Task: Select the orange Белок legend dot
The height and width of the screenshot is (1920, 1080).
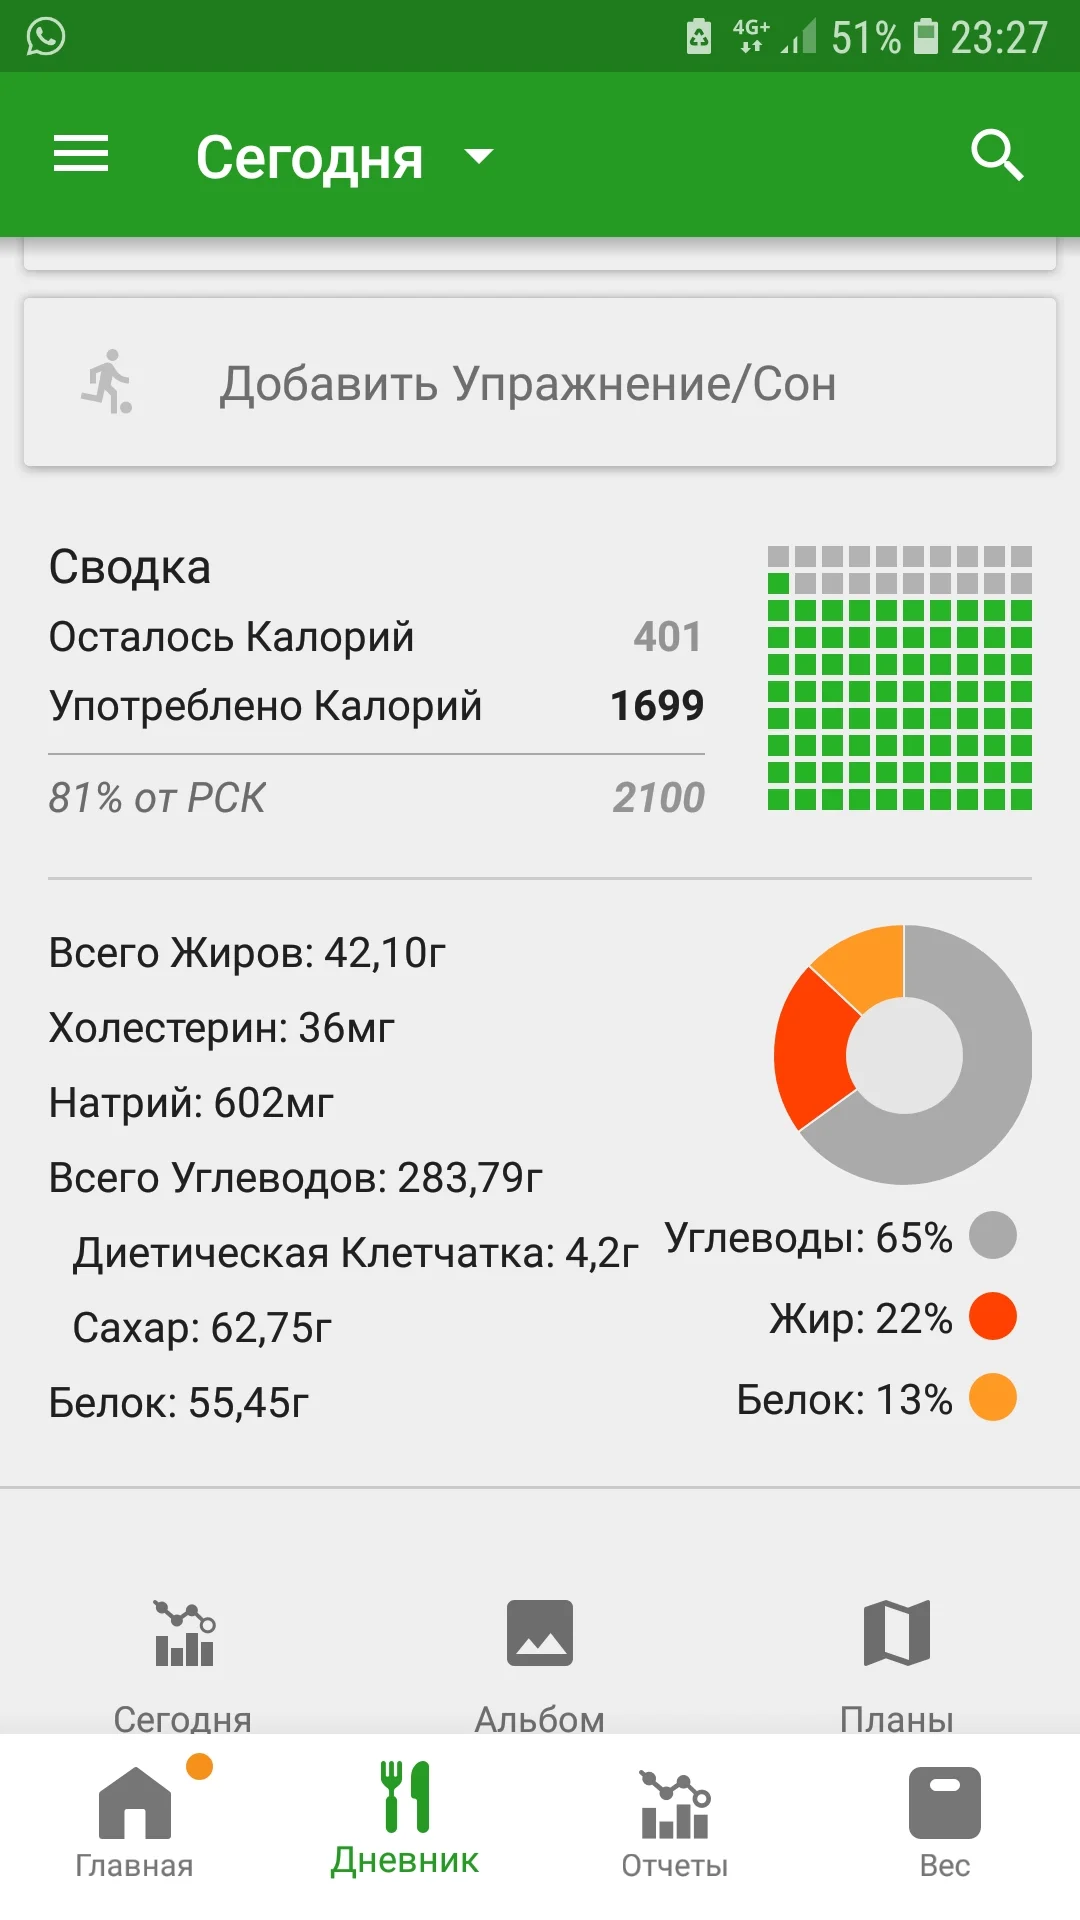Action: [x=993, y=1398]
